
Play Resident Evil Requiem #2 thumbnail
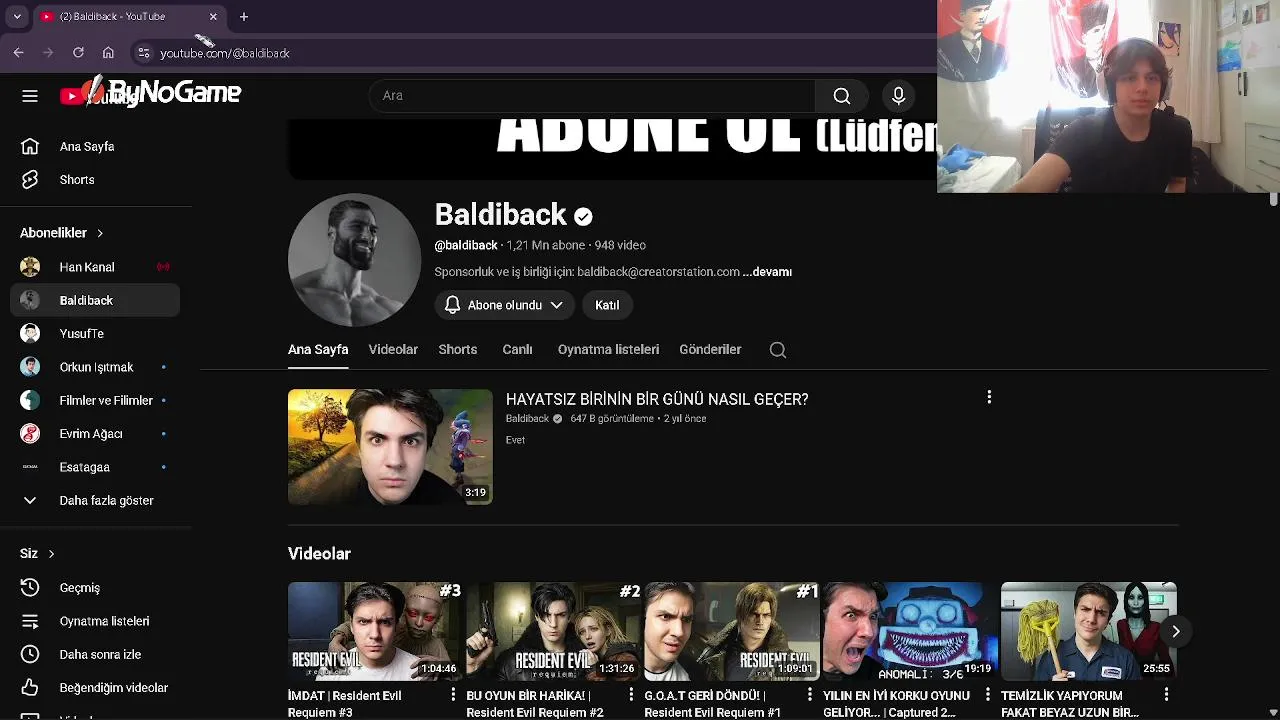click(553, 631)
